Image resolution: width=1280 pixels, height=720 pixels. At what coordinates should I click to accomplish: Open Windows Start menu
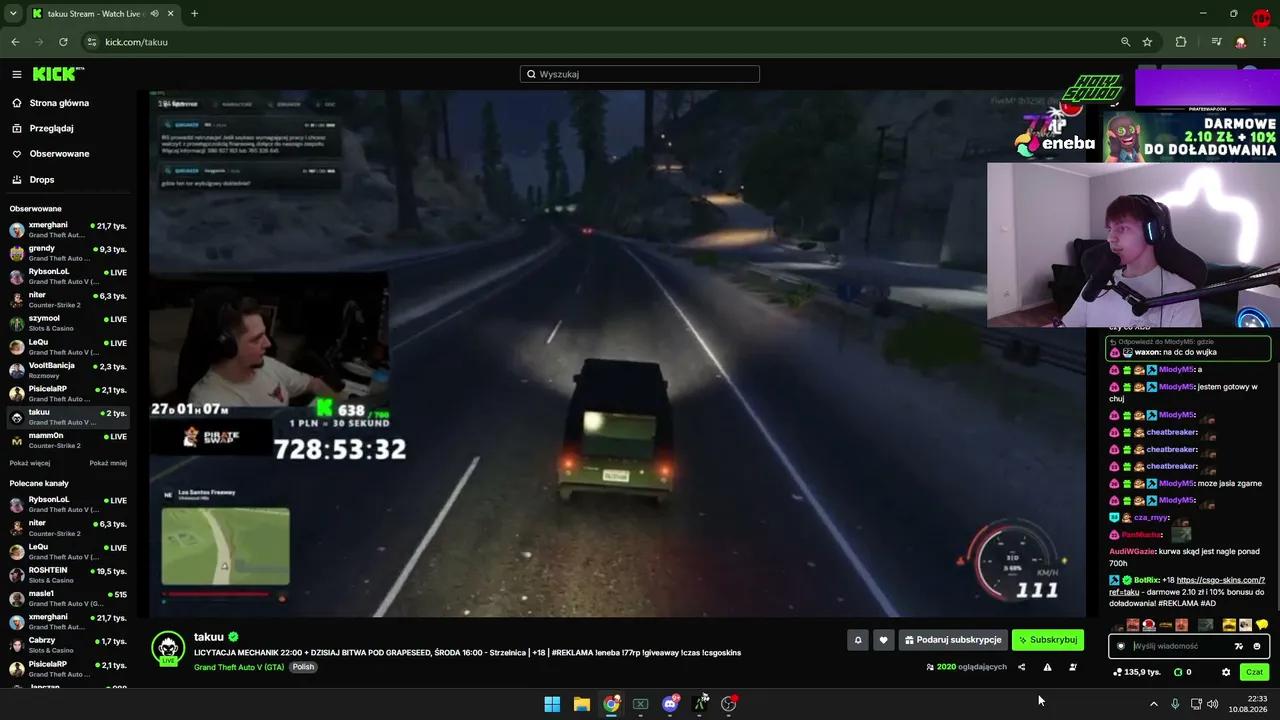[552, 704]
